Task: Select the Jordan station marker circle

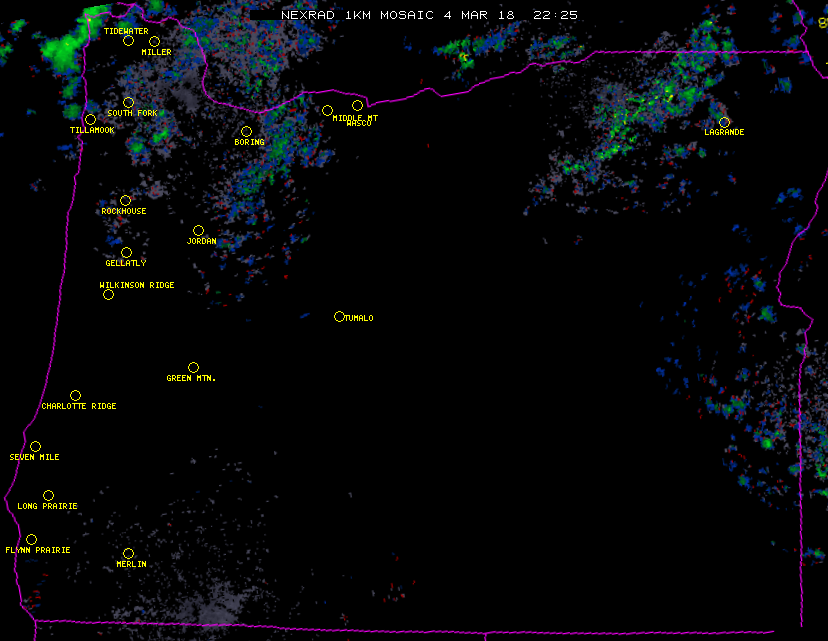Action: [x=198, y=231]
